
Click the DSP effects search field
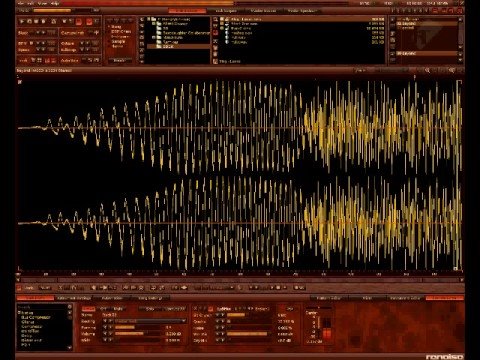coord(42,307)
